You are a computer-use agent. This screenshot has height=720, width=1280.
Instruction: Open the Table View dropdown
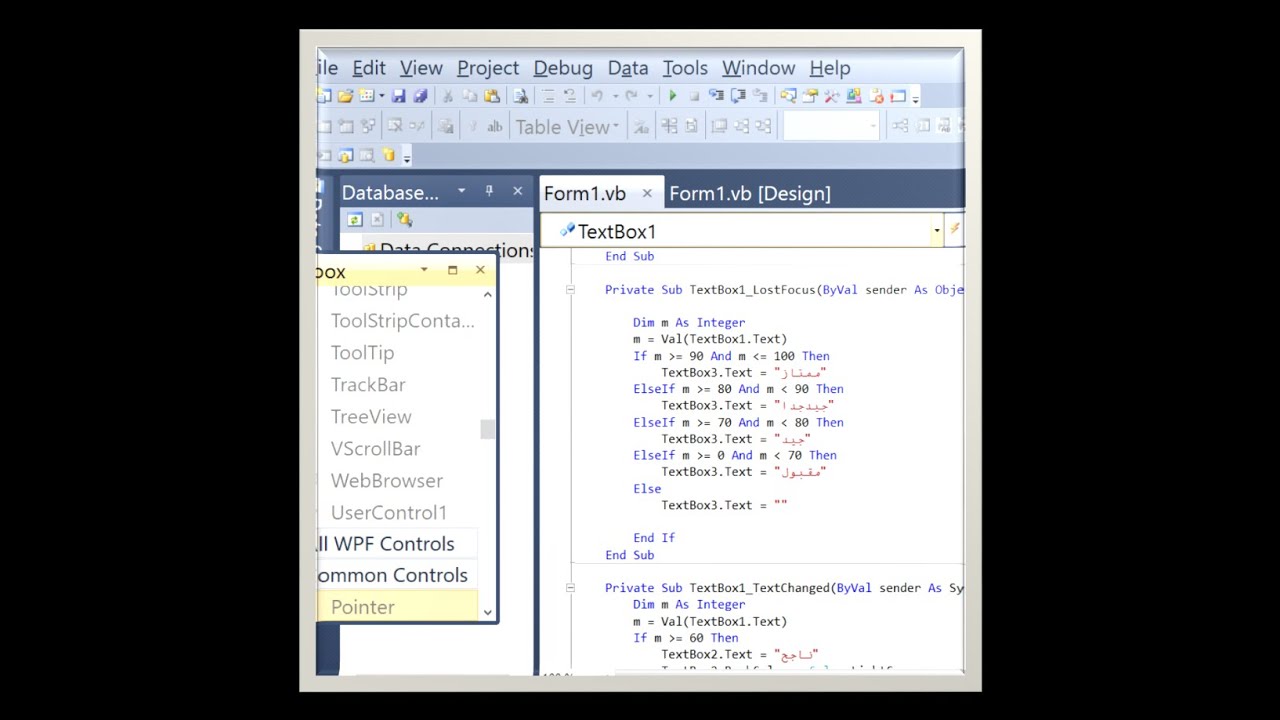tap(567, 127)
